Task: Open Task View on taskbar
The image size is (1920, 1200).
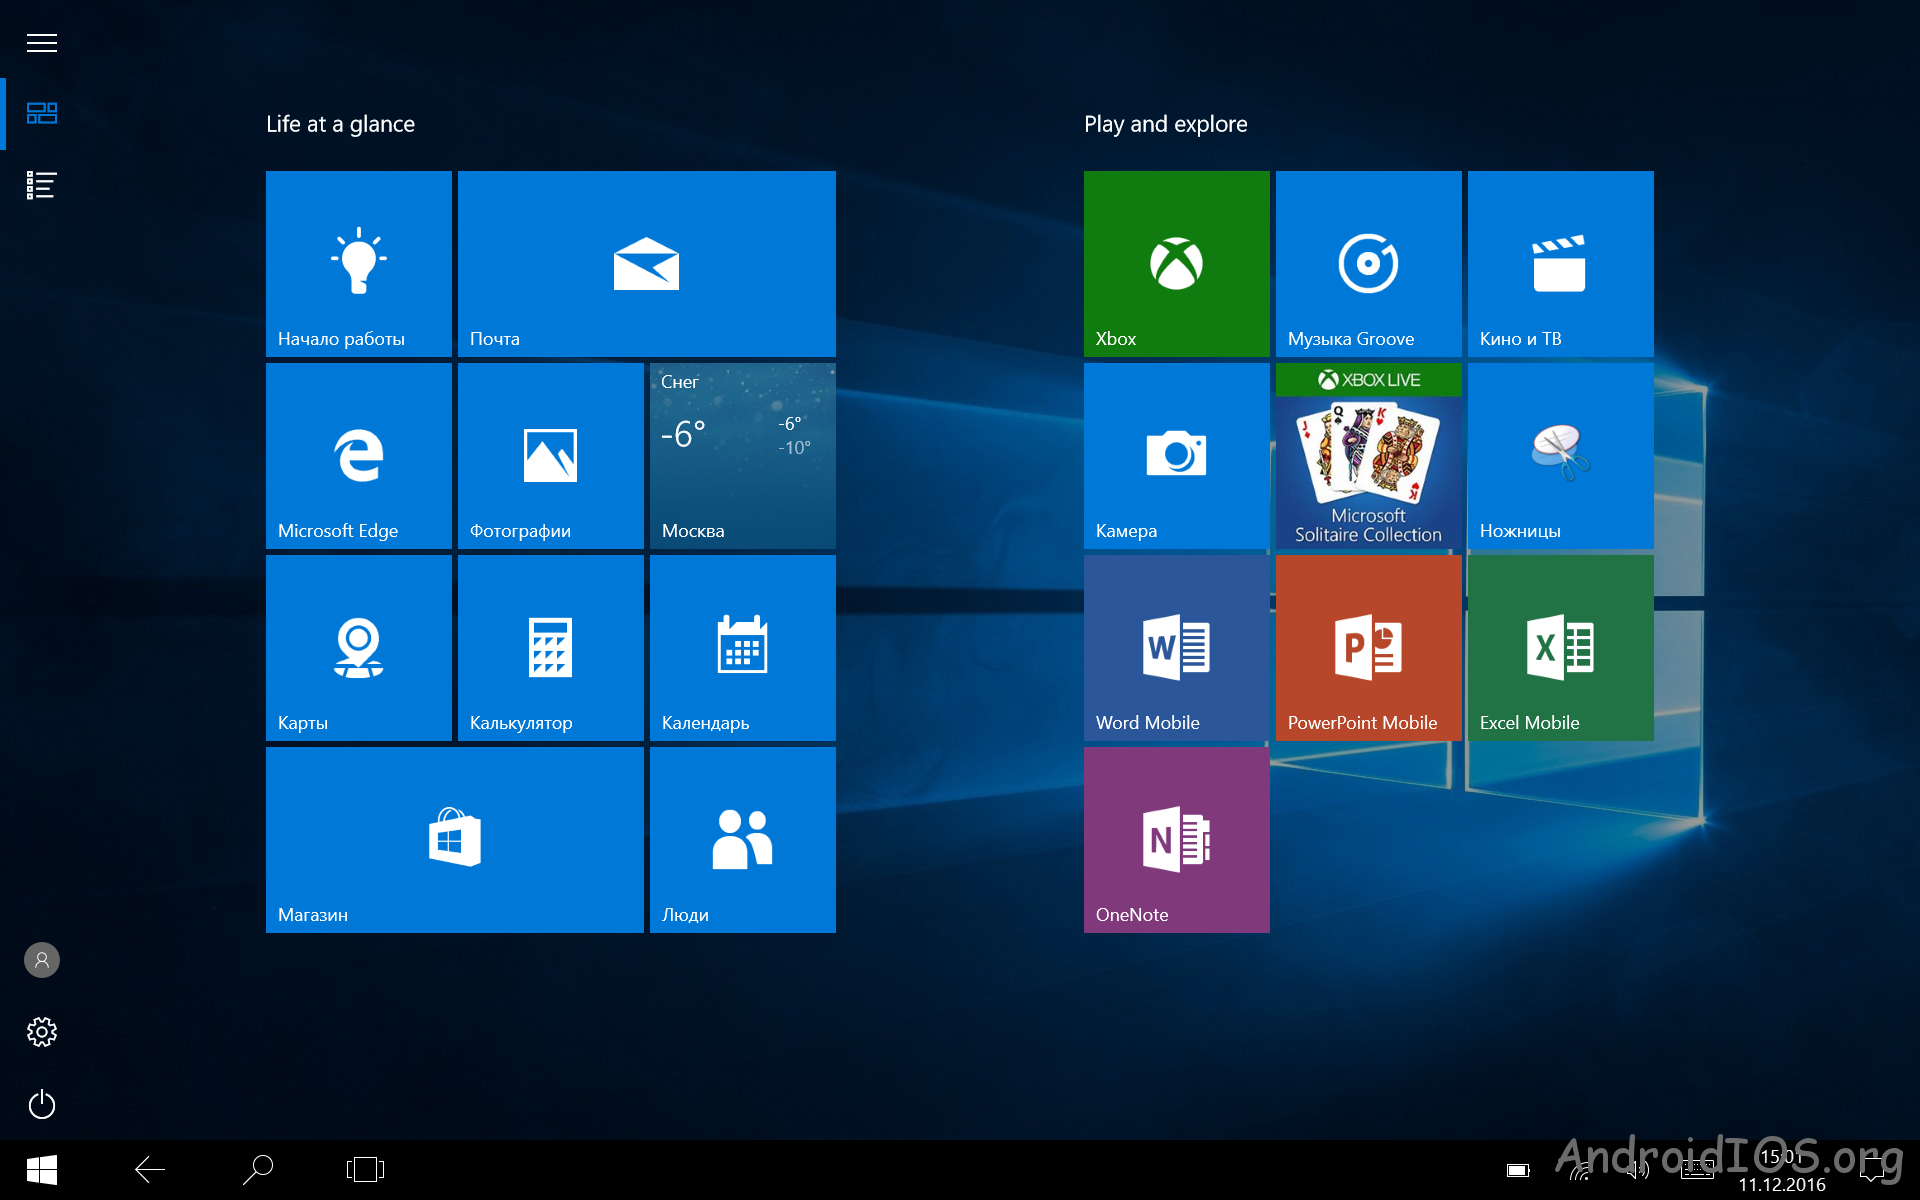Action: tap(365, 1168)
